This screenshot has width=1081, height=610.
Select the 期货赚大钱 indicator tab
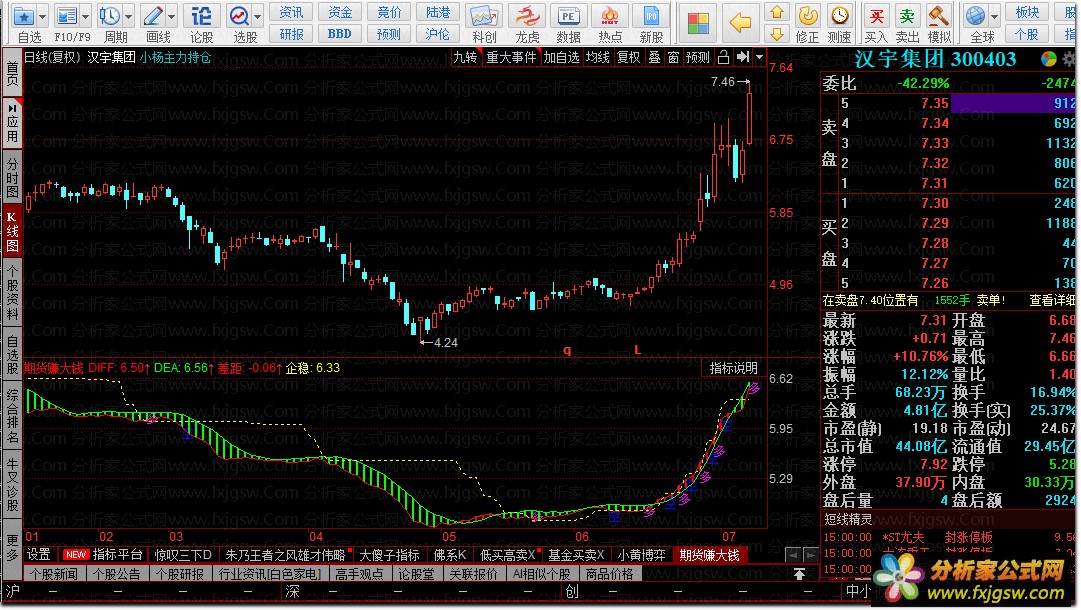point(709,555)
